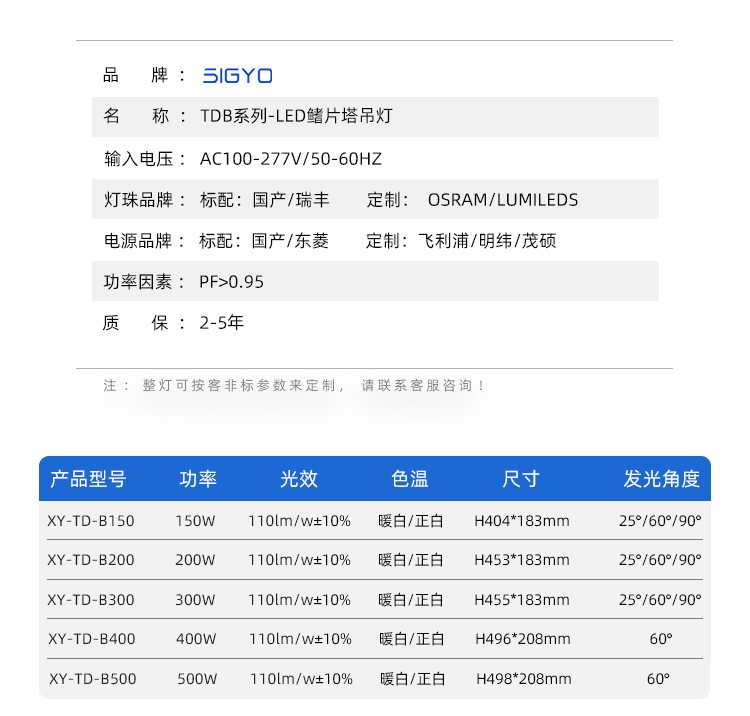Click power cell '300W'
The height and width of the screenshot is (716, 750).
[195, 599]
